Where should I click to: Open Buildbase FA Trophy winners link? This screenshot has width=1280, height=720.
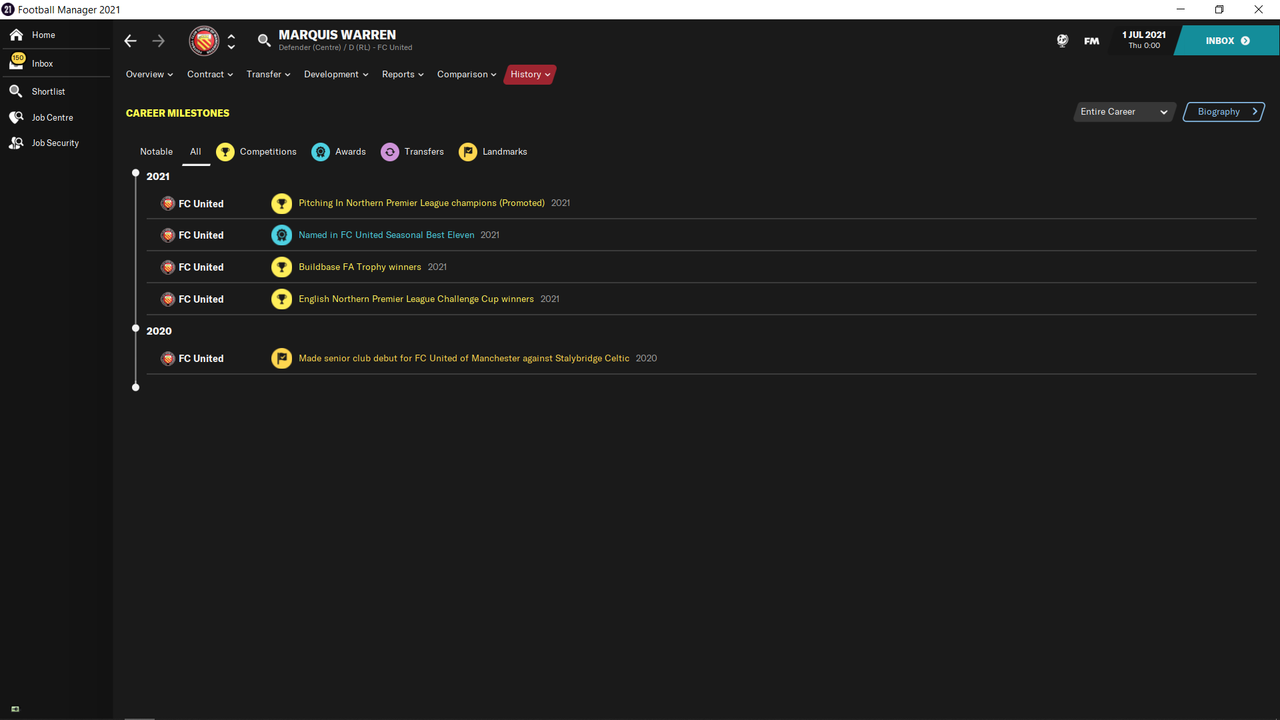point(360,267)
